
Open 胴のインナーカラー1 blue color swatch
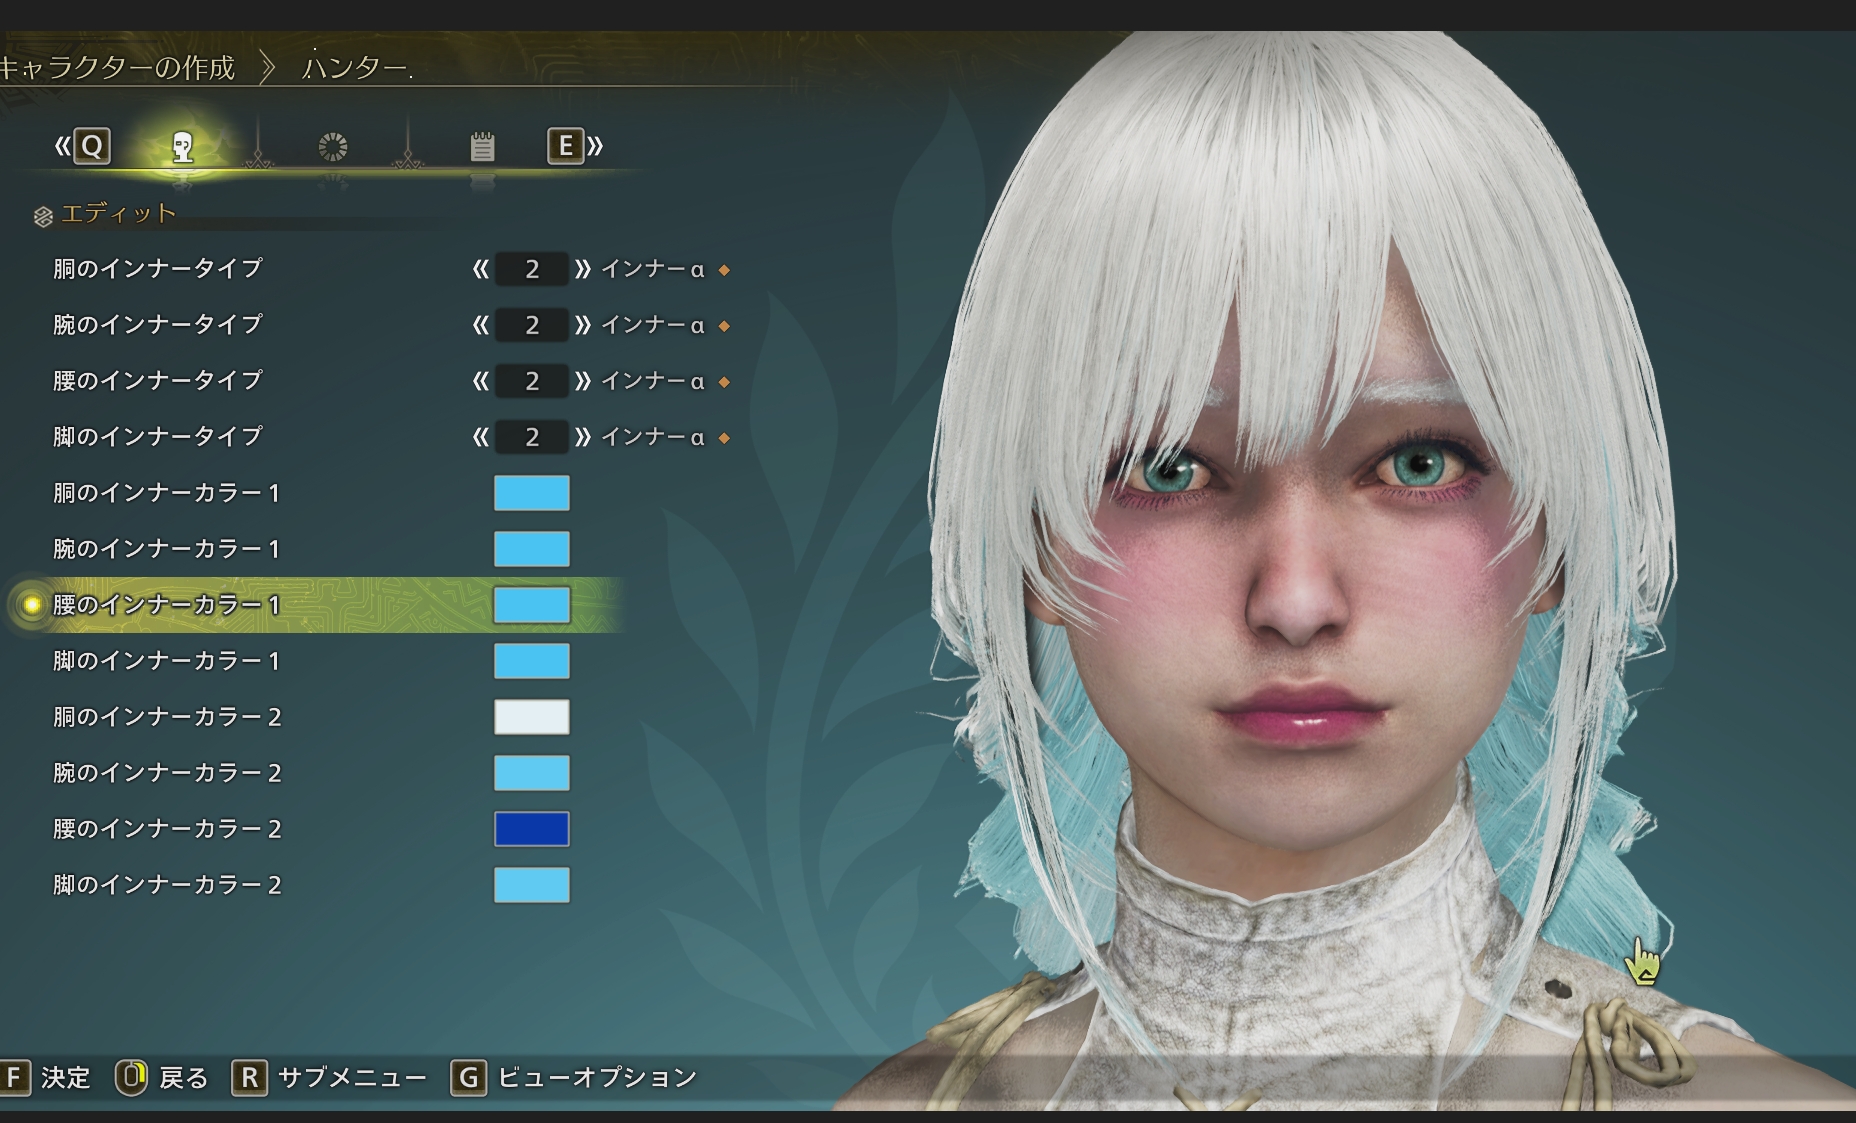coord(531,493)
